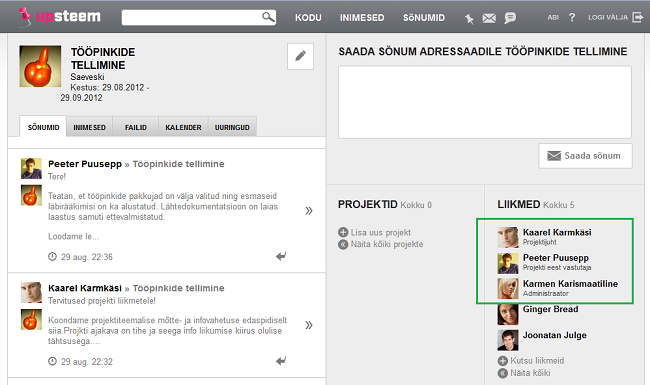The height and width of the screenshot is (385, 650).
Task: Expand Kaarel Karmkäsi's message with chevron
Action: [x=309, y=325]
